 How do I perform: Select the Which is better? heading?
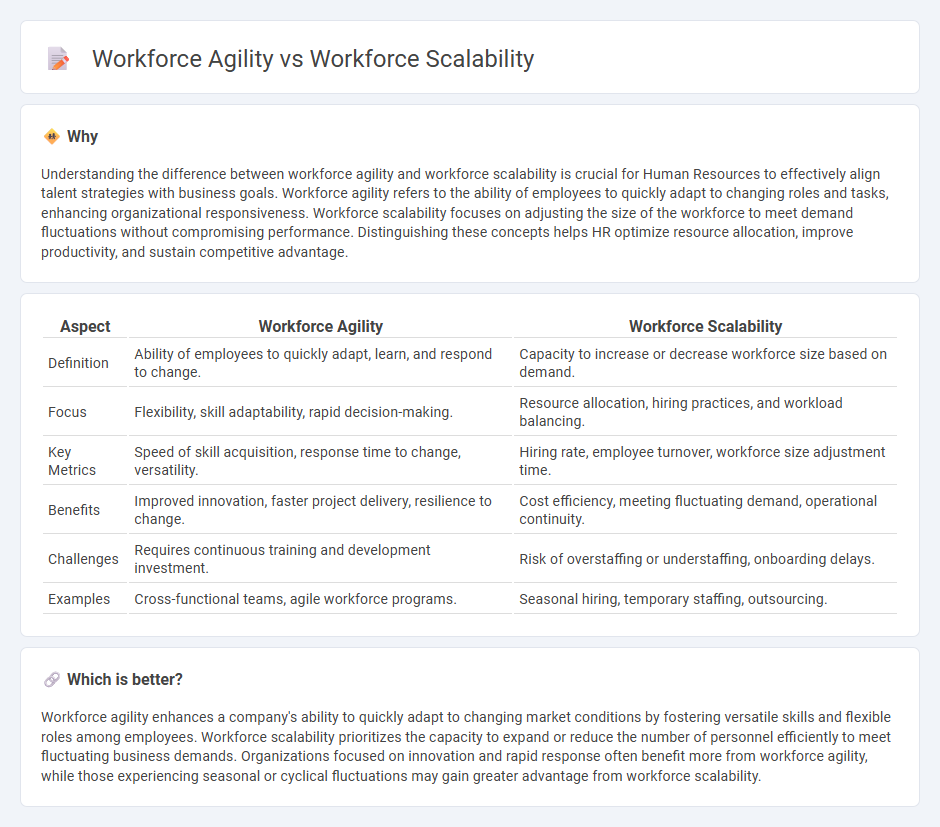(x=125, y=680)
